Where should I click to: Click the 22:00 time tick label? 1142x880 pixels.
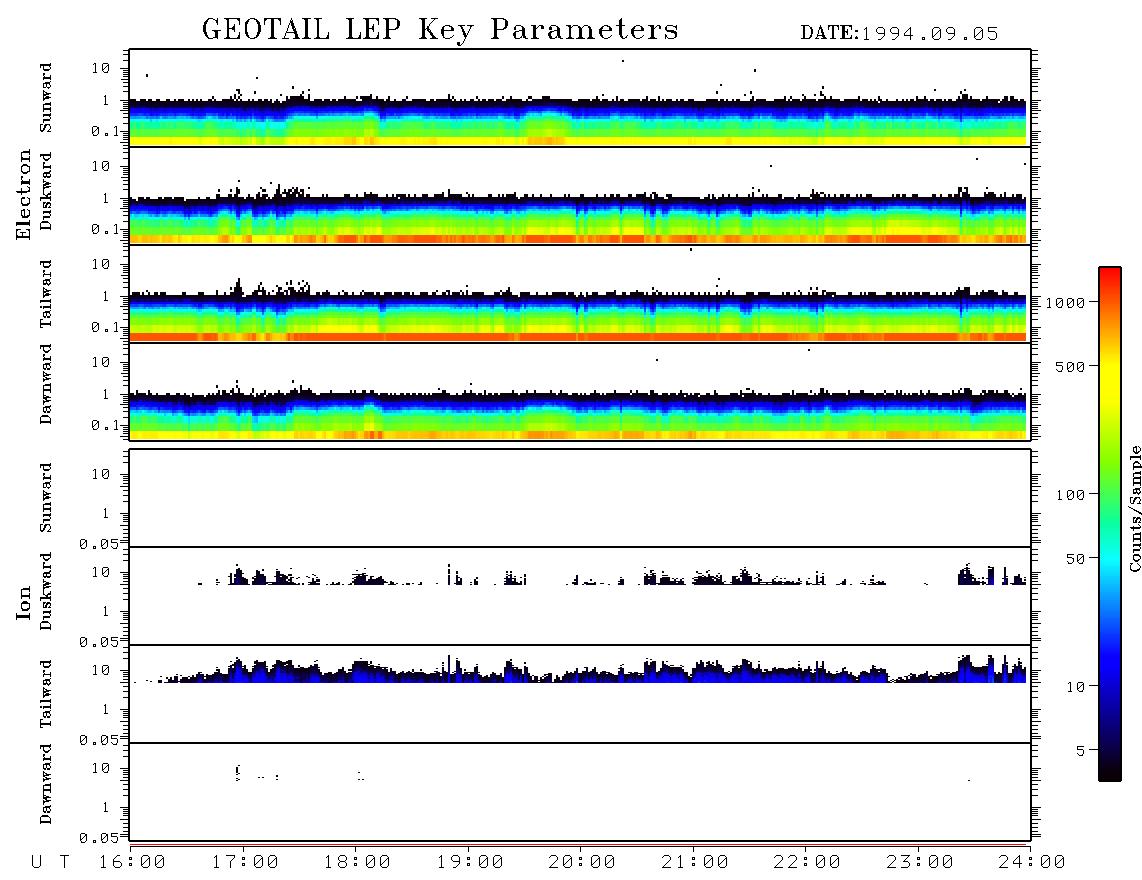click(807, 862)
